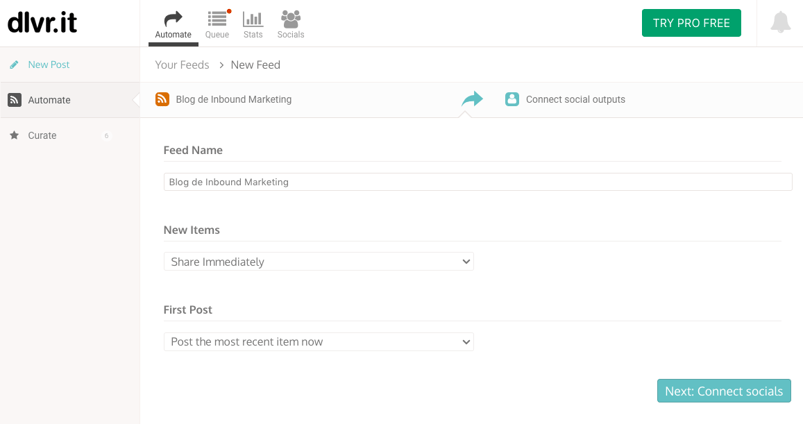Click the star icon beside Curate
803x424 pixels.
click(14, 135)
